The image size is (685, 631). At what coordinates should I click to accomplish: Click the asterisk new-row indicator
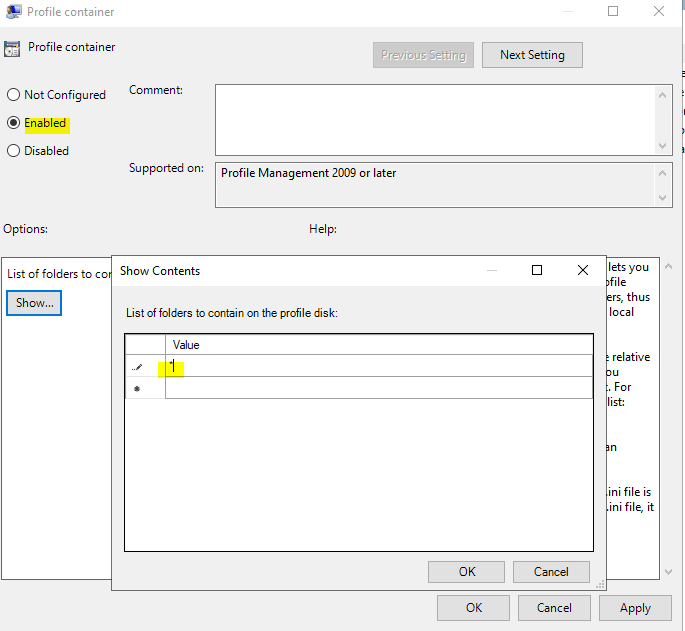pyautogui.click(x=137, y=388)
